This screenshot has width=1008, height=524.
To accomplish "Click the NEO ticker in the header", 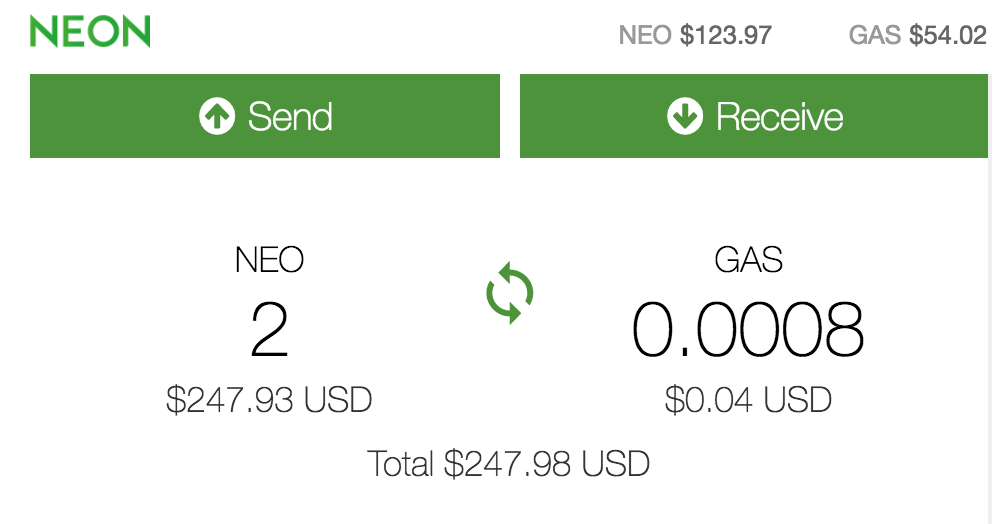I will 645,36.
